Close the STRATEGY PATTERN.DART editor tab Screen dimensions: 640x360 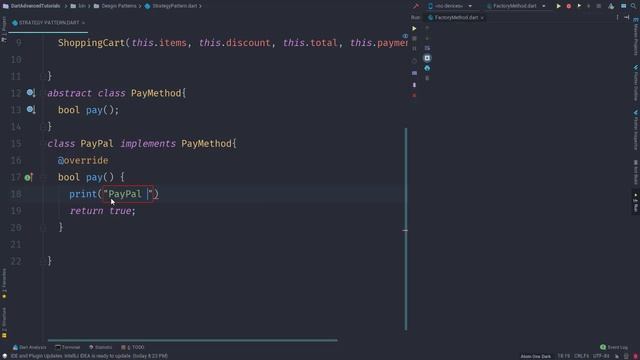click(x=83, y=23)
